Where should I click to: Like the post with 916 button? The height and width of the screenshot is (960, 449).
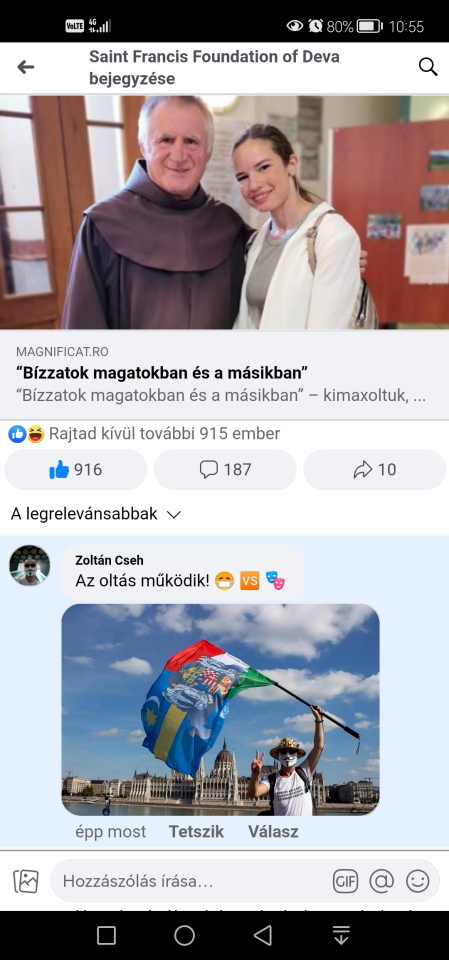pos(75,470)
